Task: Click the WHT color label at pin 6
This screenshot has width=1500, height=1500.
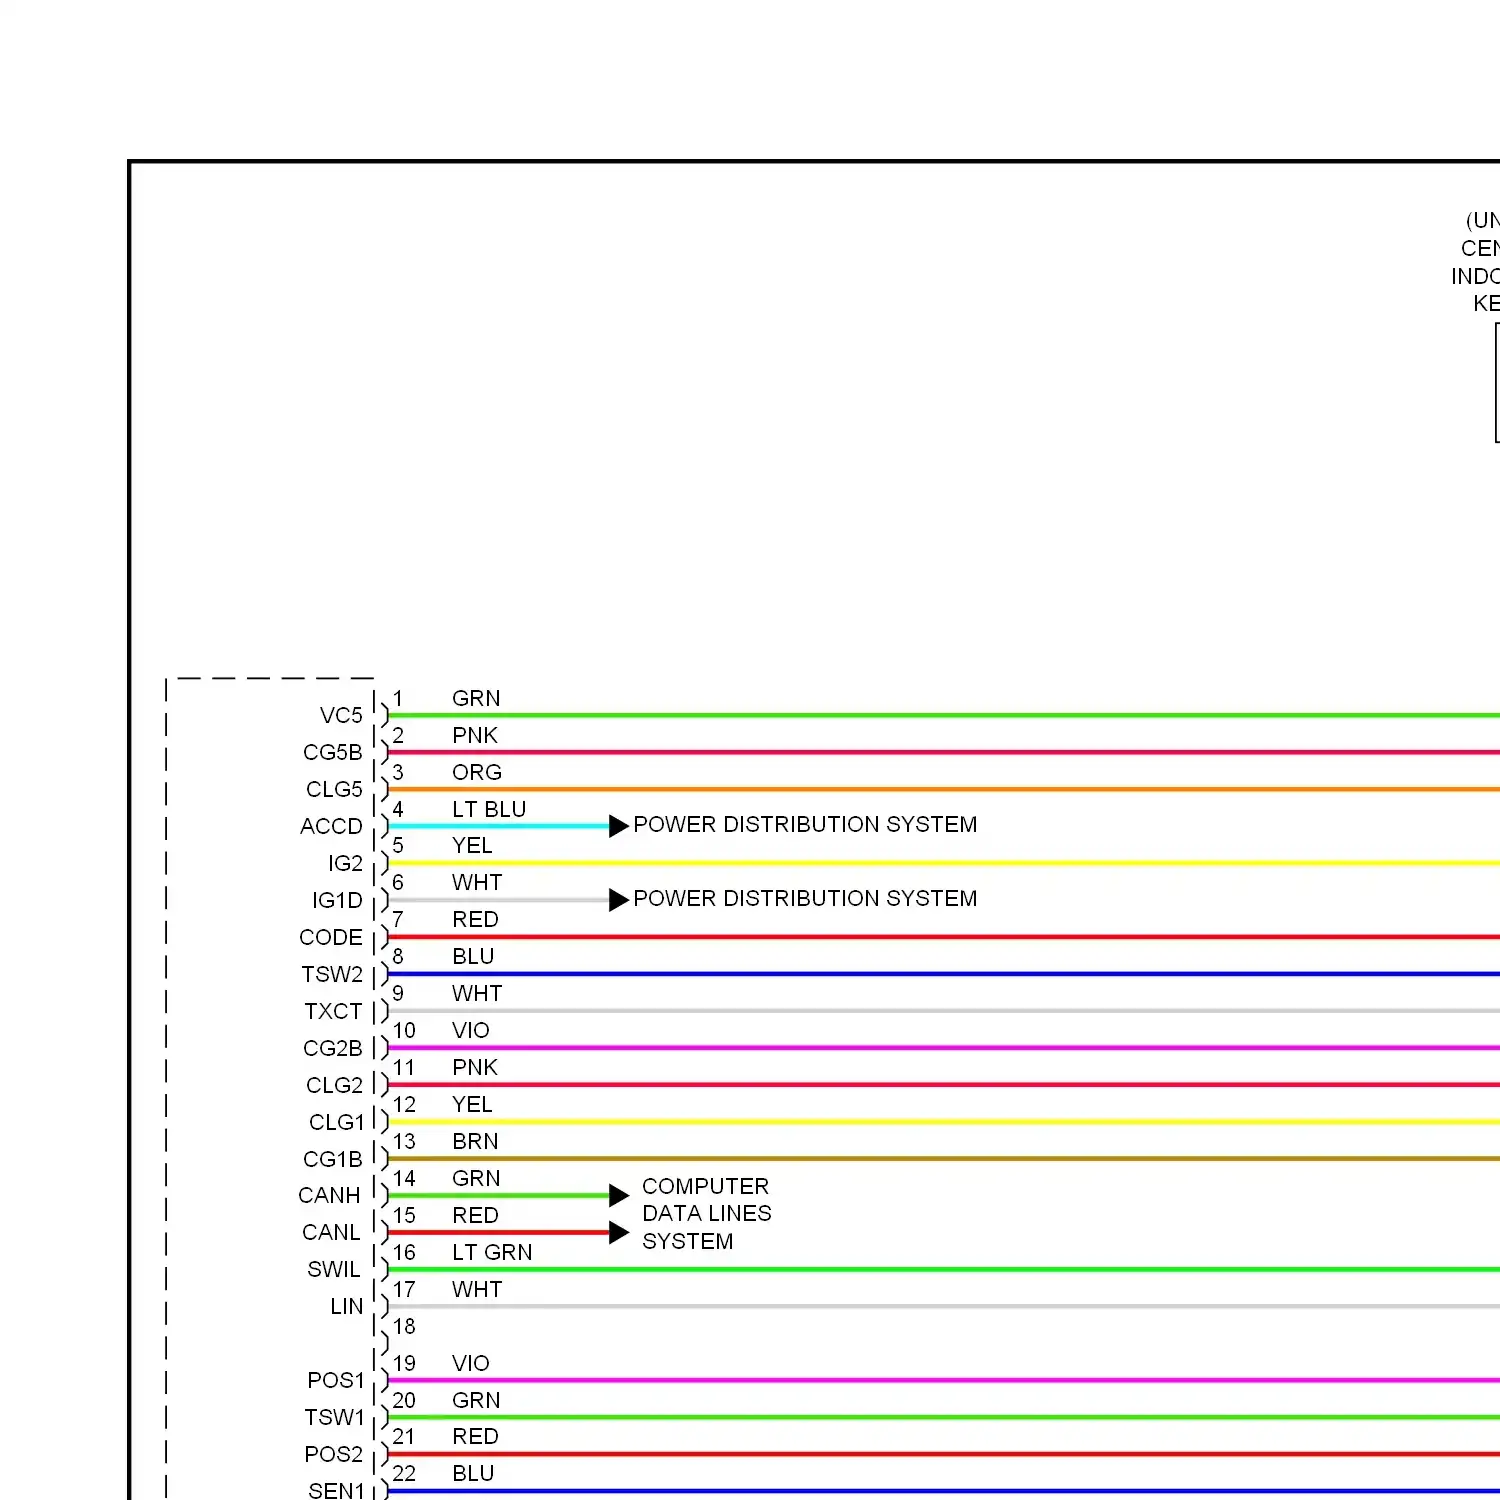Action: (x=477, y=883)
